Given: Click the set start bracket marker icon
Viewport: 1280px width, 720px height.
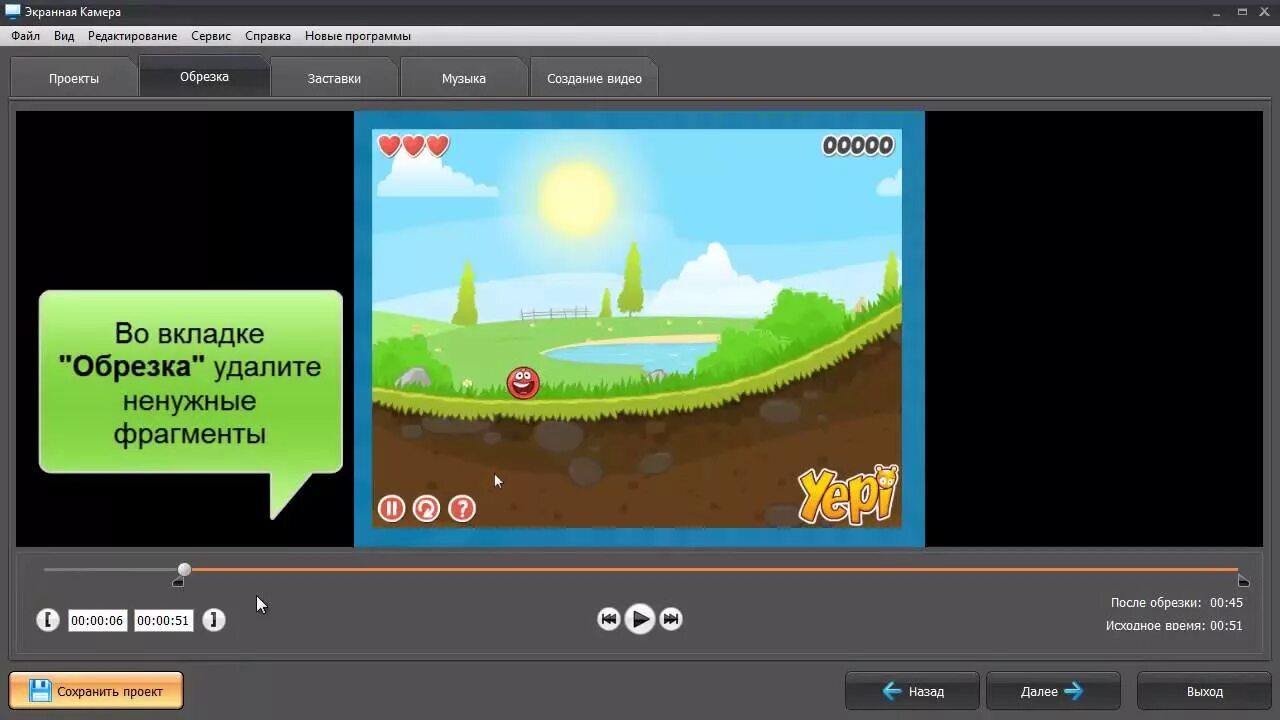Looking at the screenshot, I should (48, 620).
